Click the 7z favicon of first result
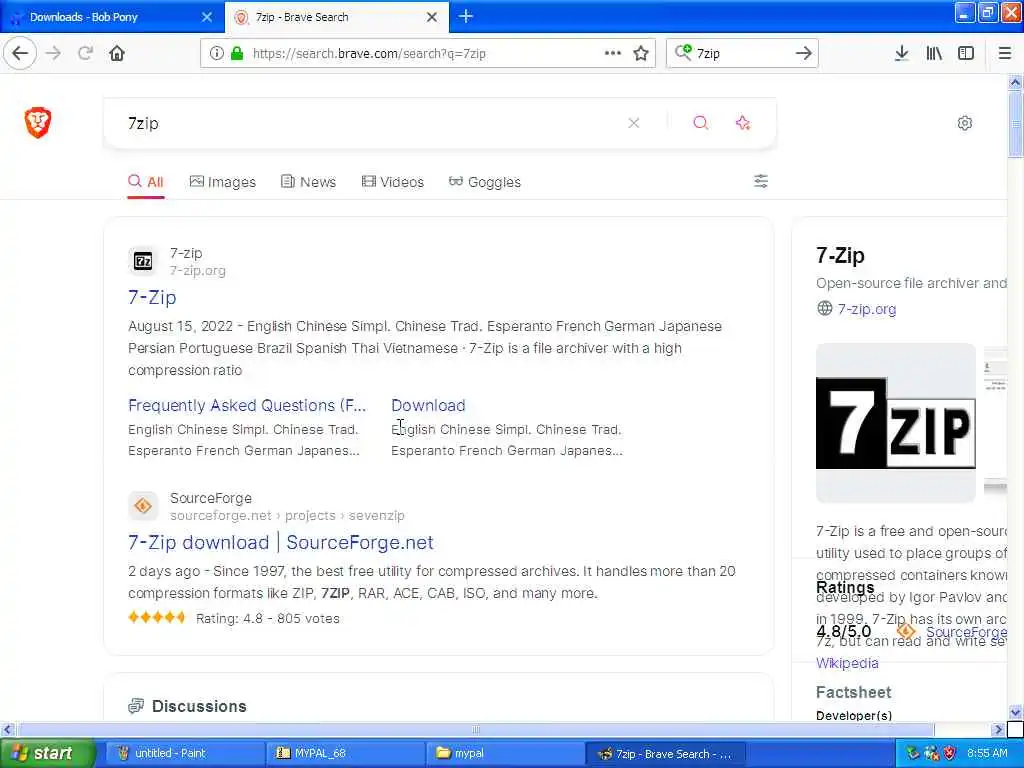Viewport: 1024px width, 768px height. click(x=143, y=261)
